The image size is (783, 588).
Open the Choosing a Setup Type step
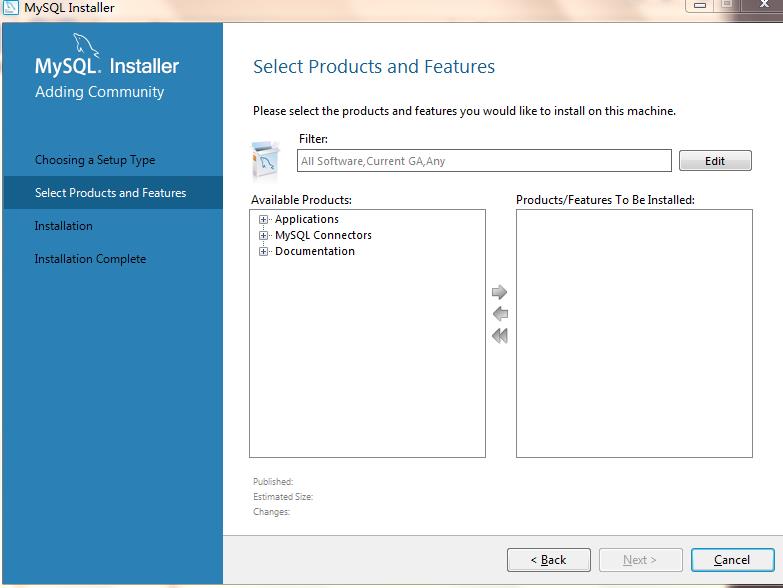point(95,160)
